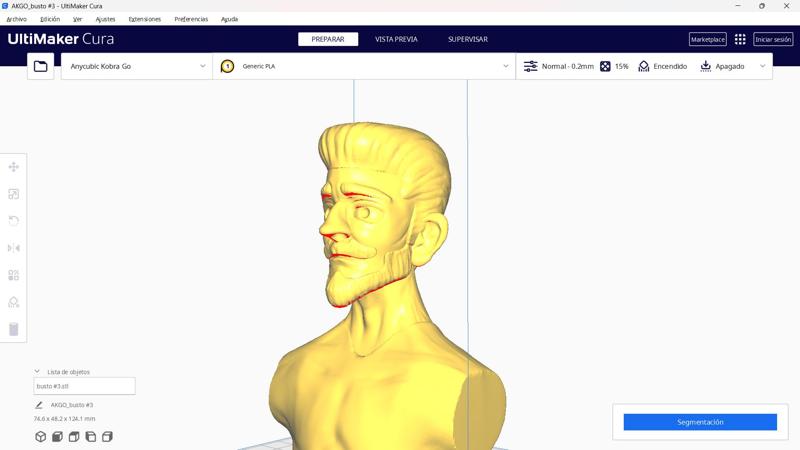Open the Ajustes menu
The width and height of the screenshot is (800, 450).
(106, 19)
